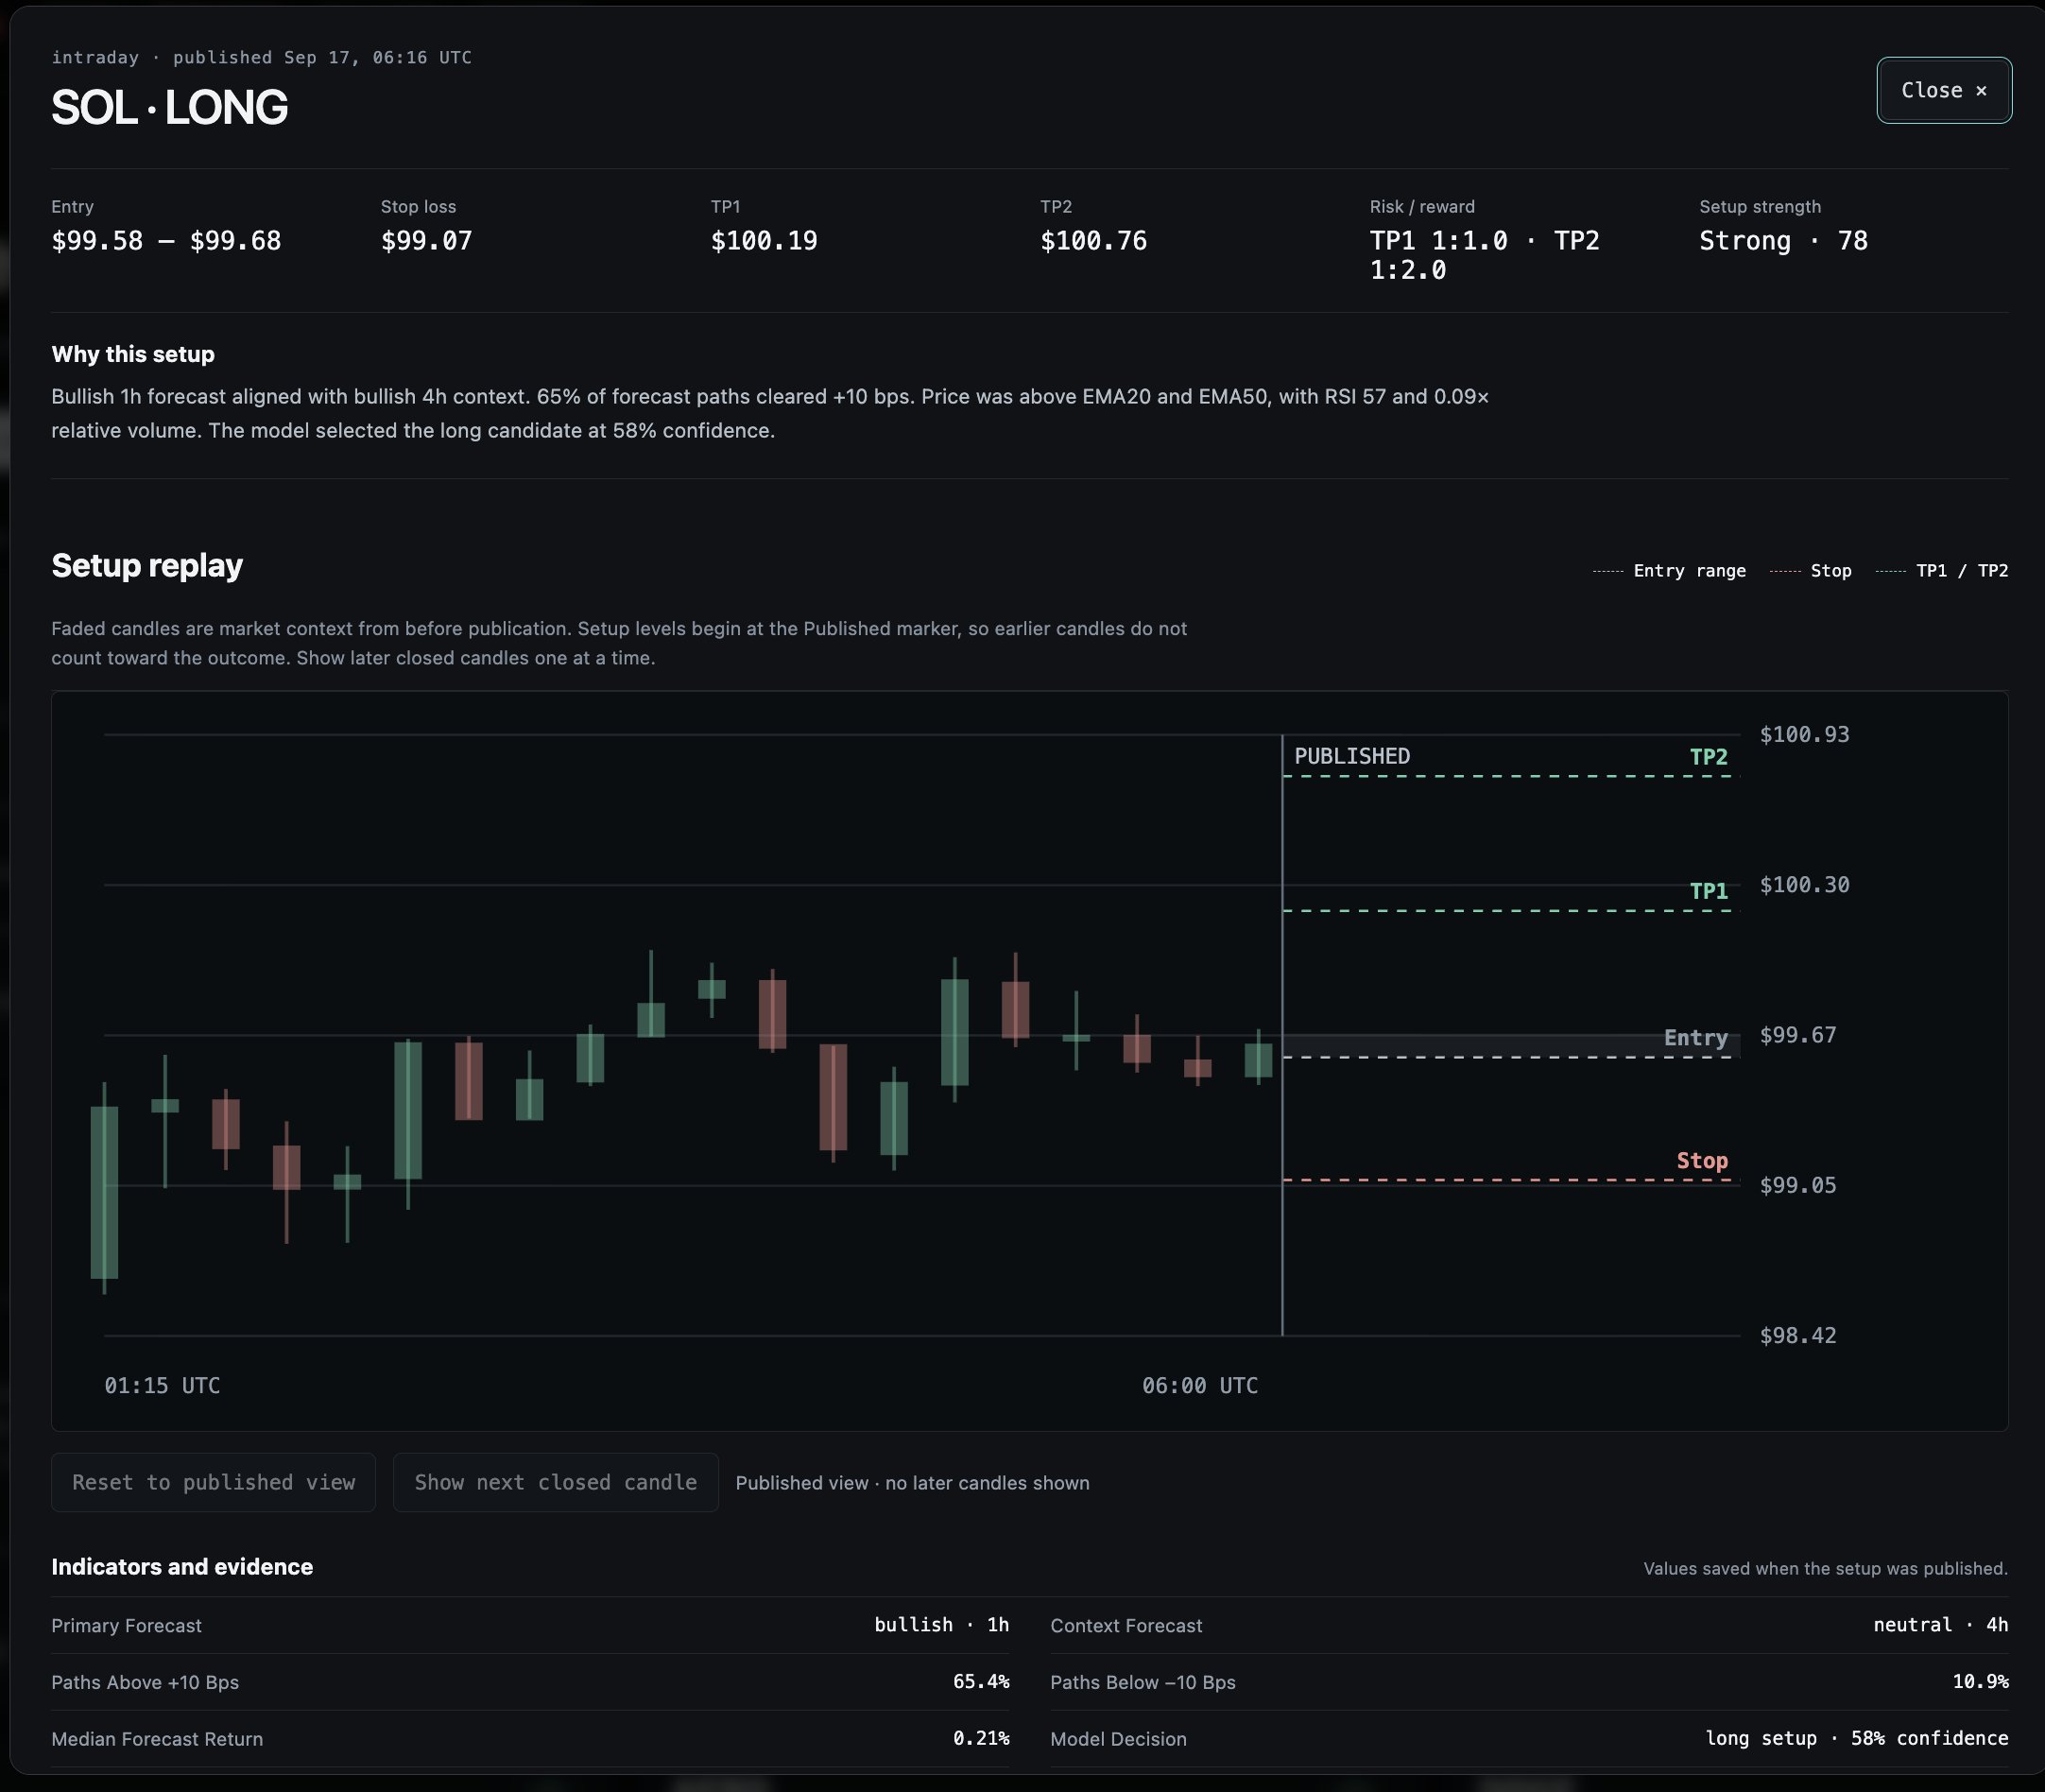Click the TP1 level label on chart
The image size is (2045, 1792).
pyautogui.click(x=1708, y=891)
